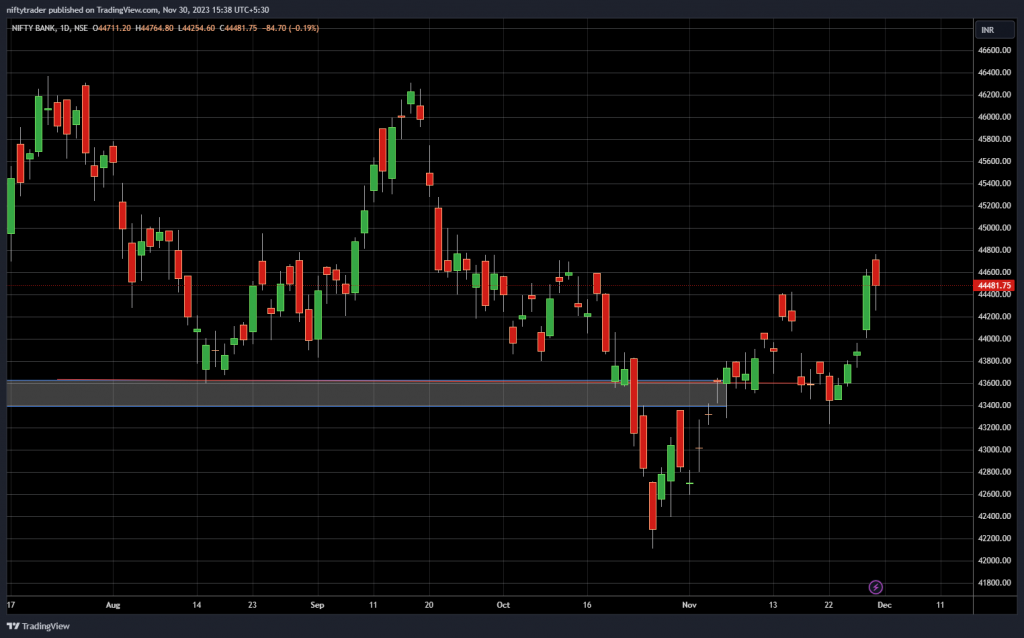Click the close value C44481.75 in the legend

point(238,28)
